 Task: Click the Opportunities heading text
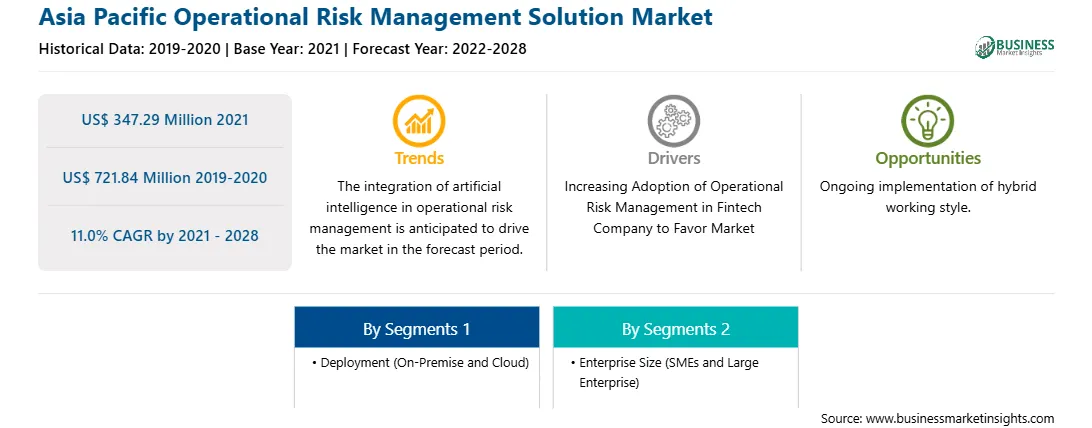(x=928, y=159)
